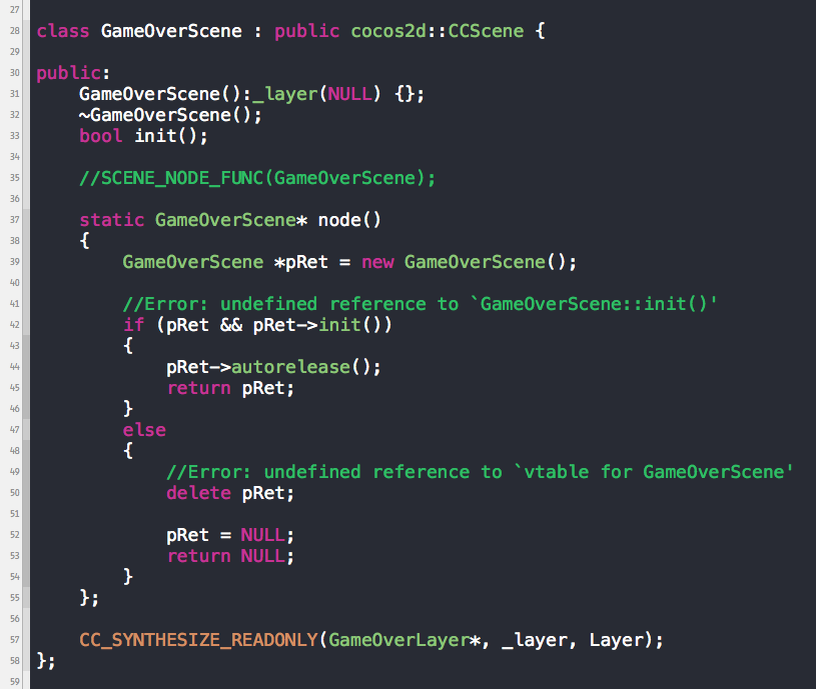Image resolution: width=816 pixels, height=689 pixels.
Task: Click the GameOverScene::init() undefined reference comment
Action: (419, 304)
